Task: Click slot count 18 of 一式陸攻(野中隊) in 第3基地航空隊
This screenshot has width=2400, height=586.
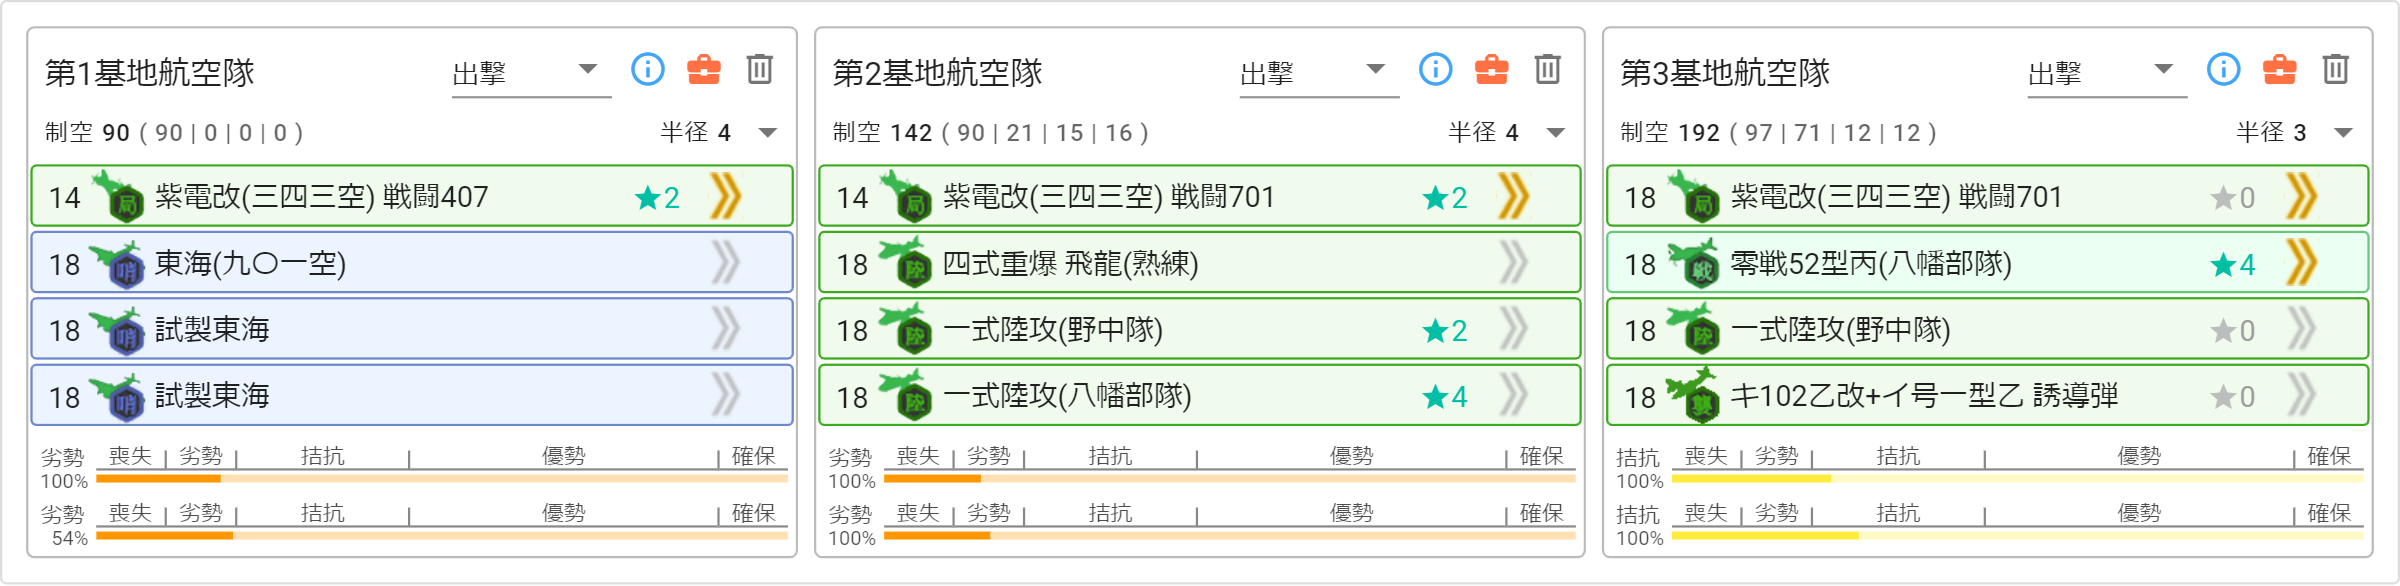Action: 1640,331
